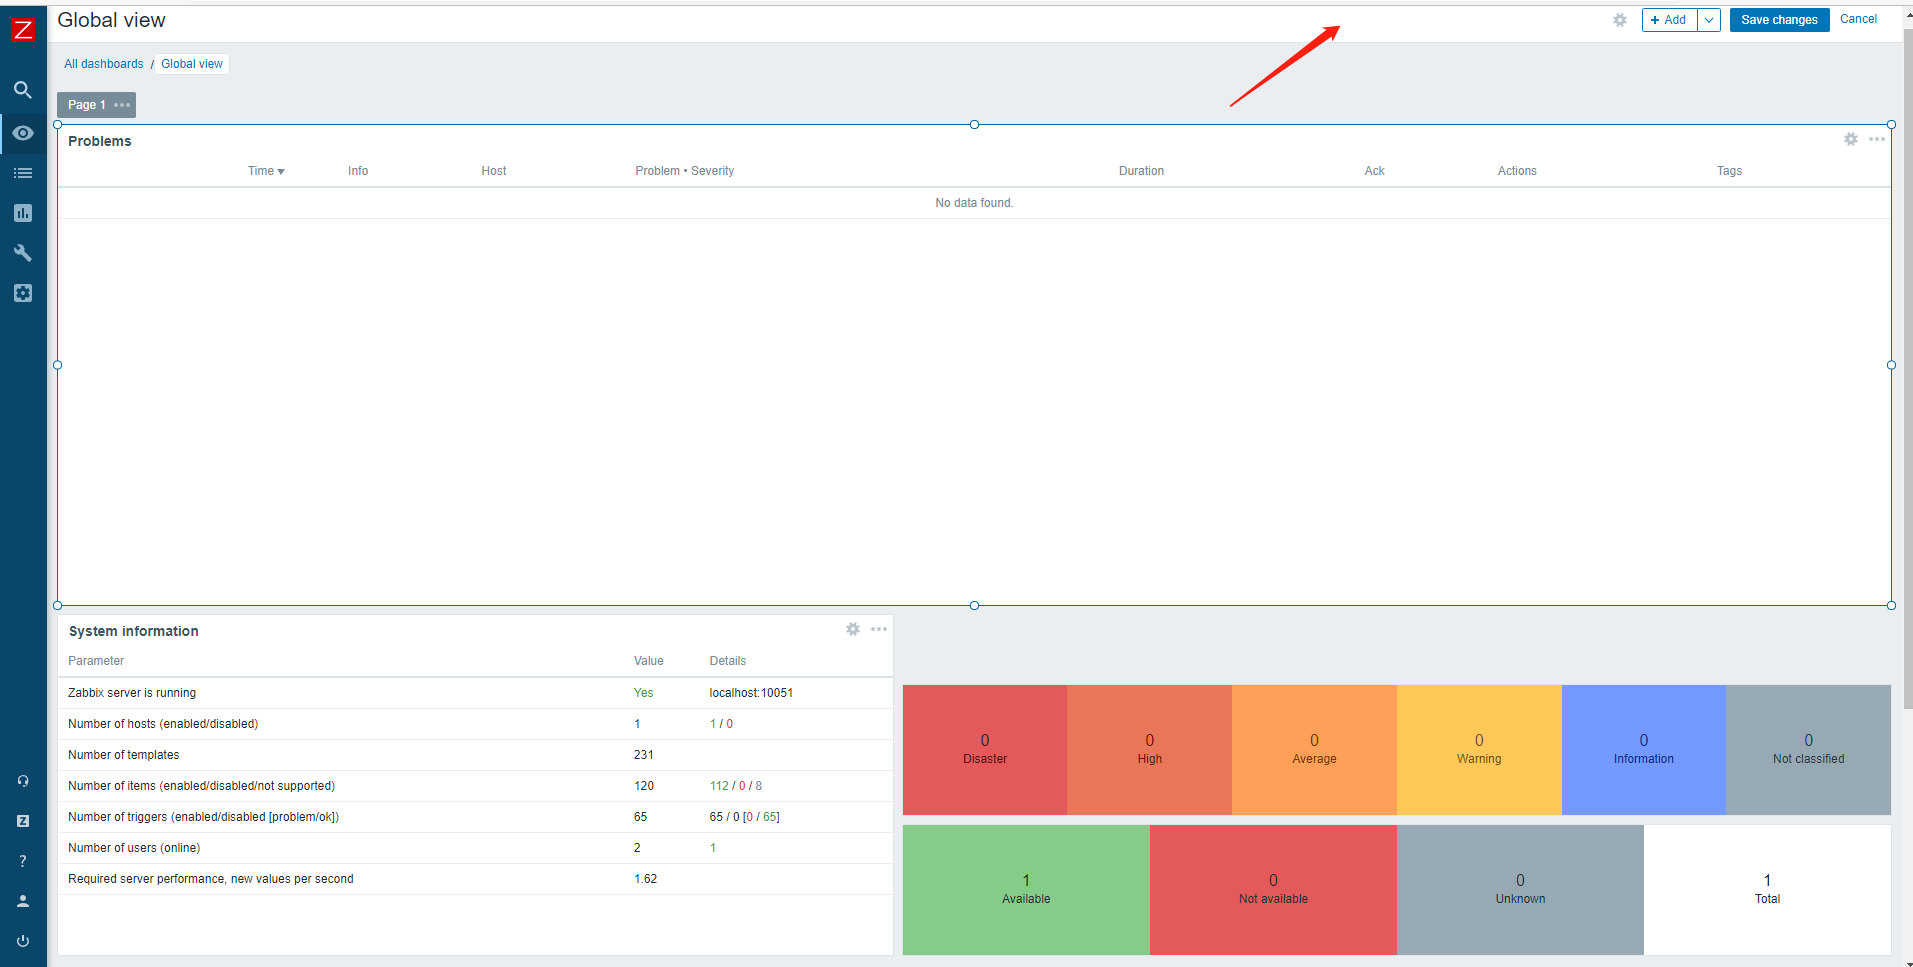Click Add widget button
This screenshot has width=1913, height=967.
click(1669, 20)
